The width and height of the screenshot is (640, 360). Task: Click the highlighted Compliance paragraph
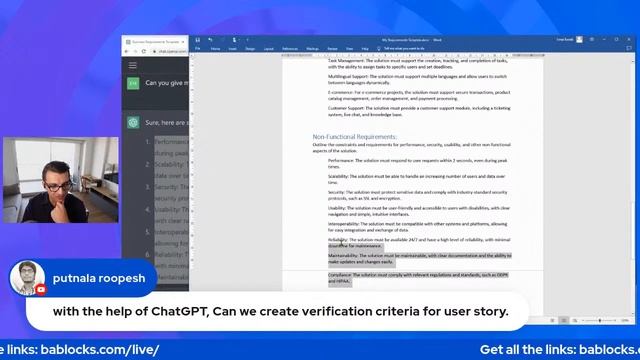(x=418, y=278)
